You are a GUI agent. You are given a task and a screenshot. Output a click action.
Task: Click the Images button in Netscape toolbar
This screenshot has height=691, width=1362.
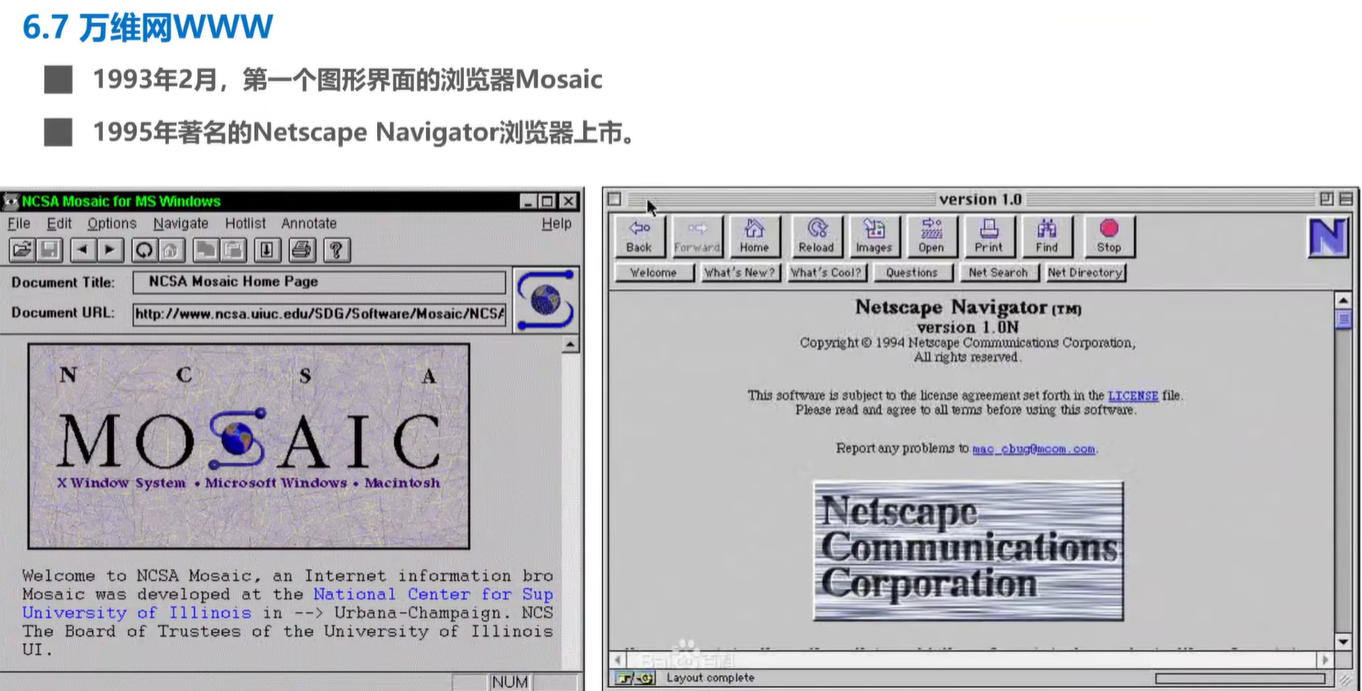[x=874, y=237]
